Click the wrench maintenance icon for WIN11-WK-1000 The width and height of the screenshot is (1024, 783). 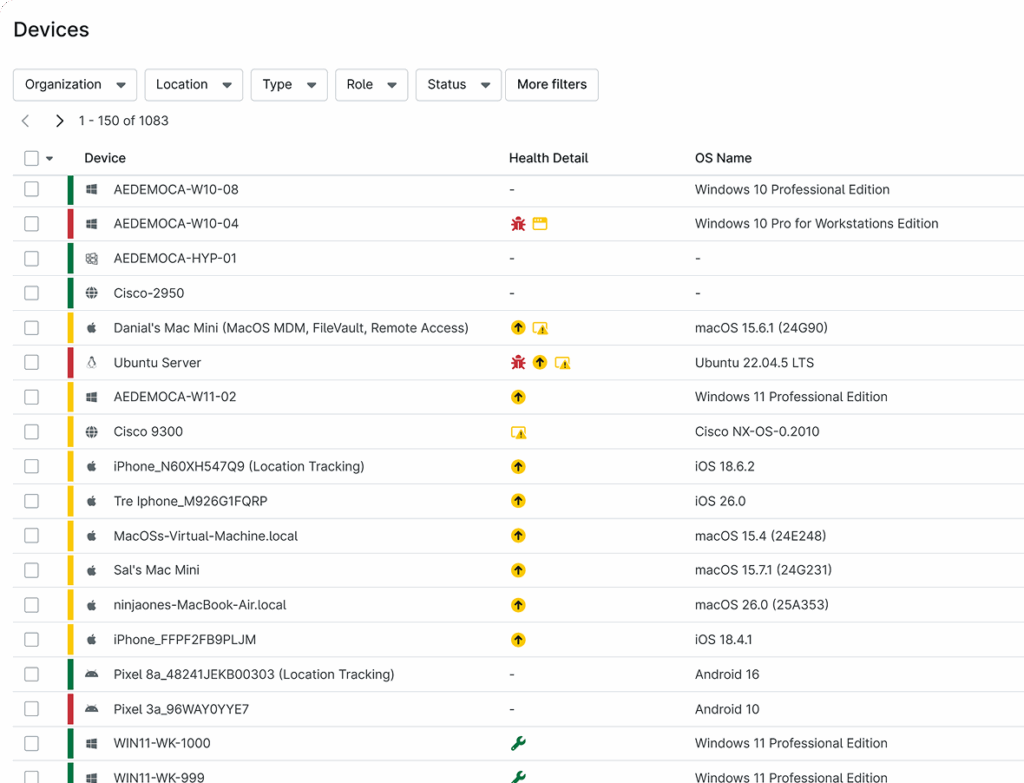point(517,743)
